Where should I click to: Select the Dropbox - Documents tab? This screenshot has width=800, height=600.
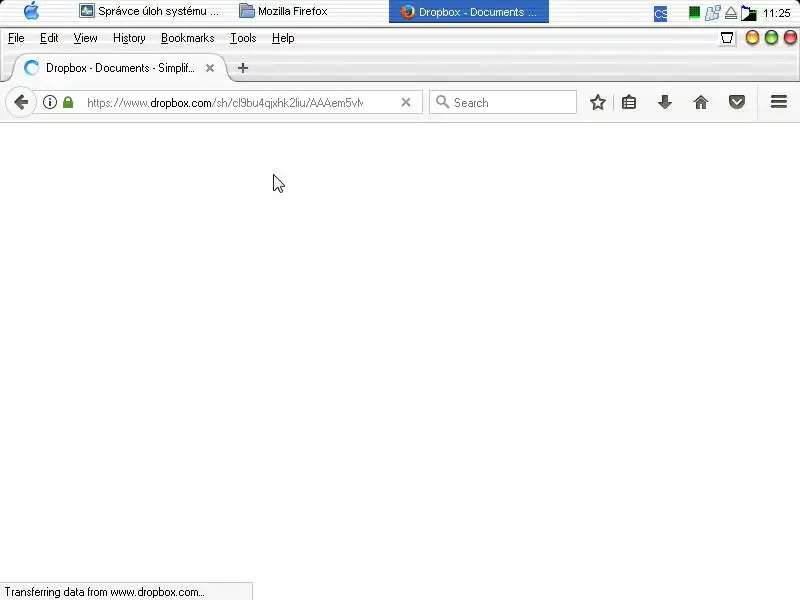tap(120, 68)
